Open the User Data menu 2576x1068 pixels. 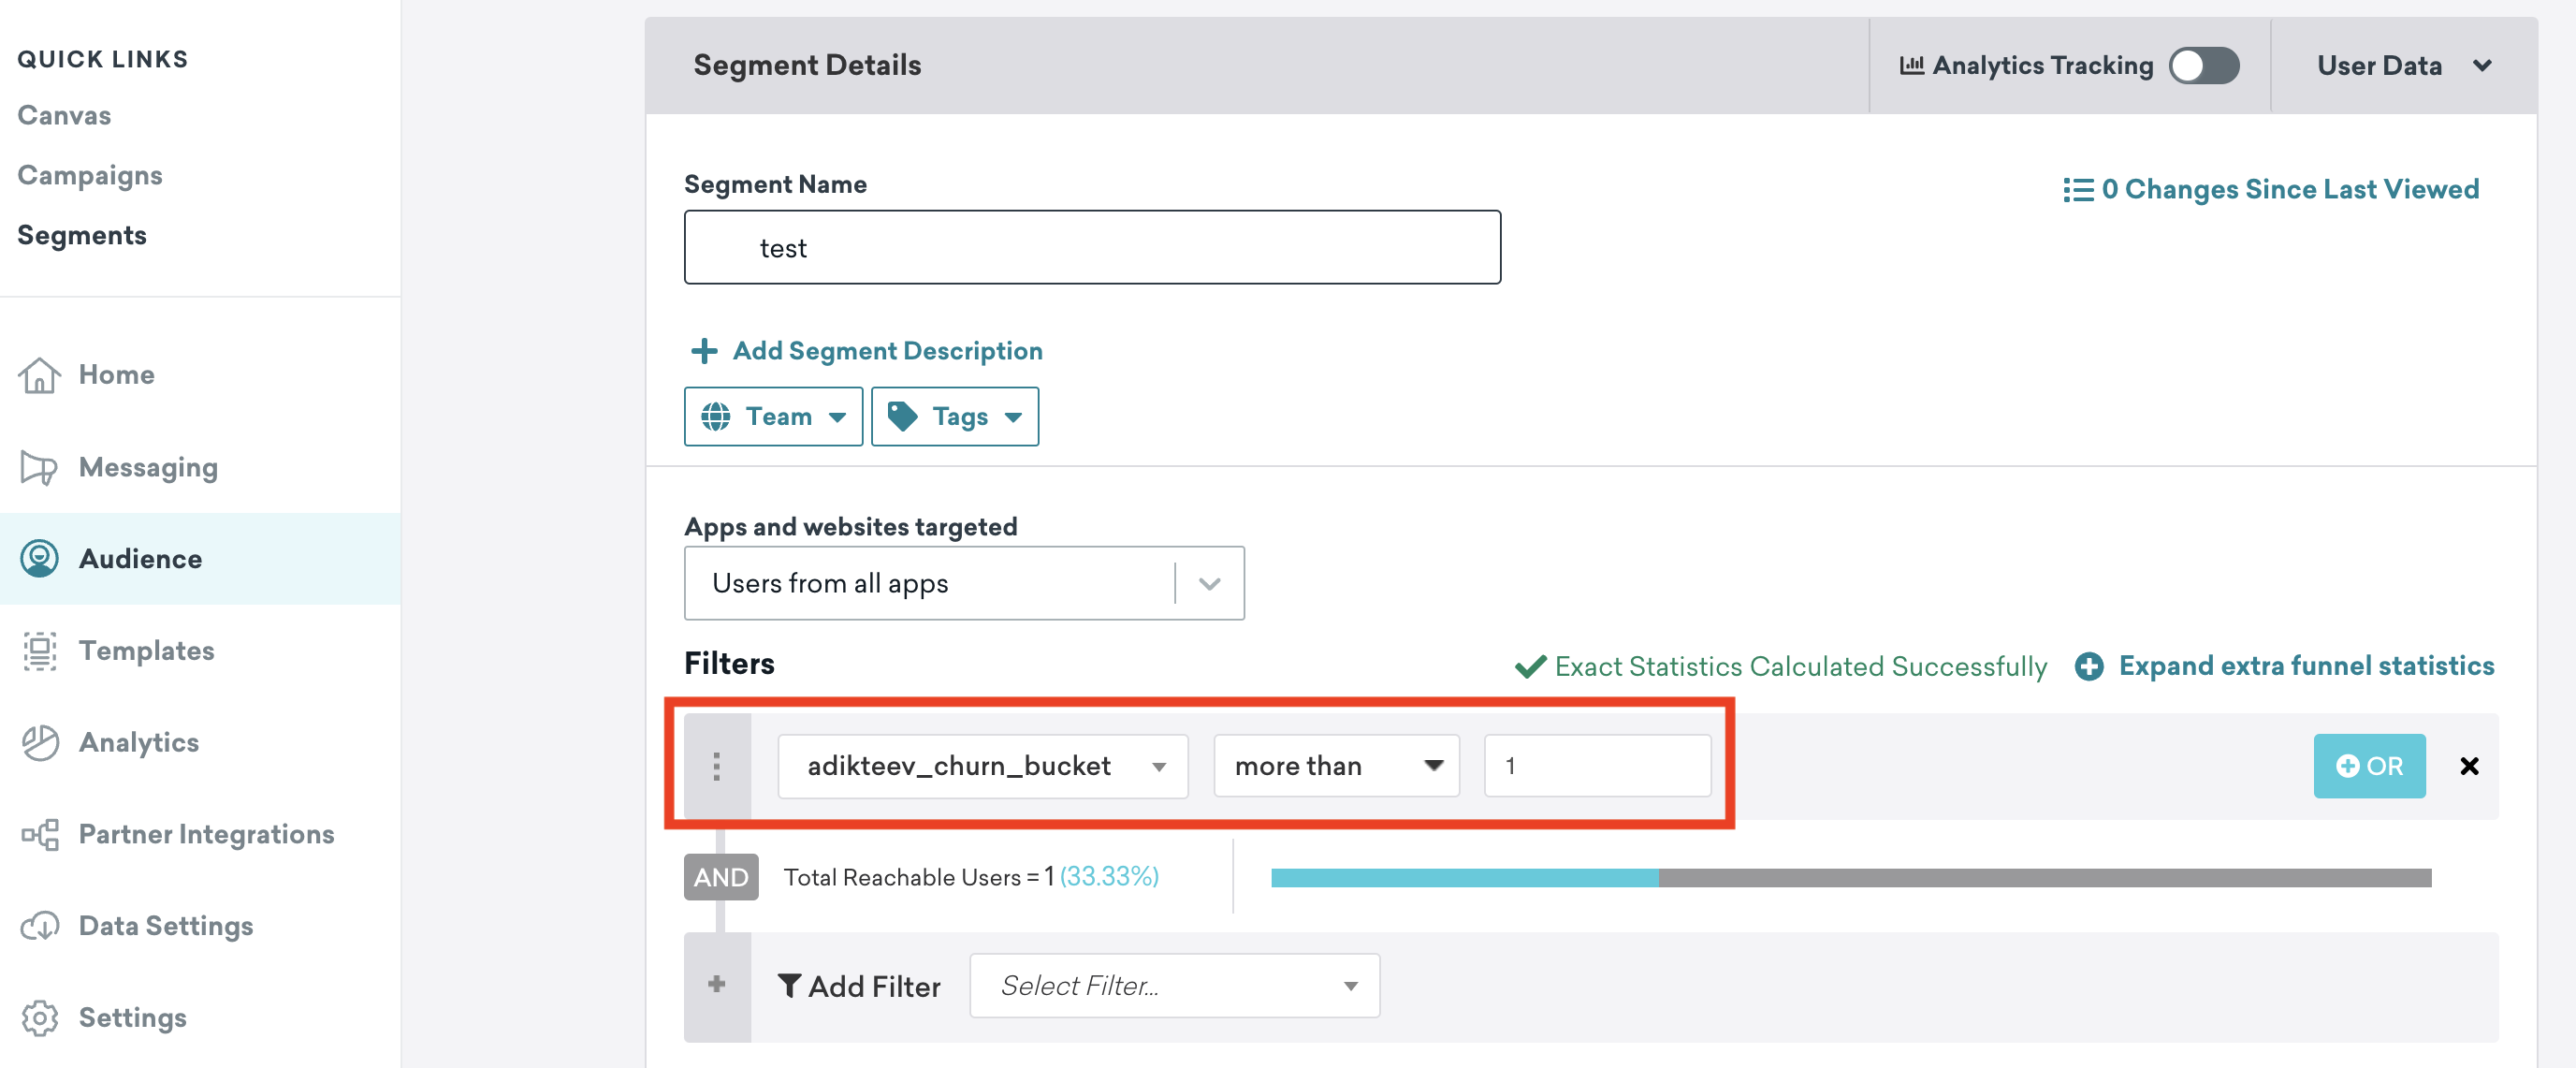[x=2400, y=66]
